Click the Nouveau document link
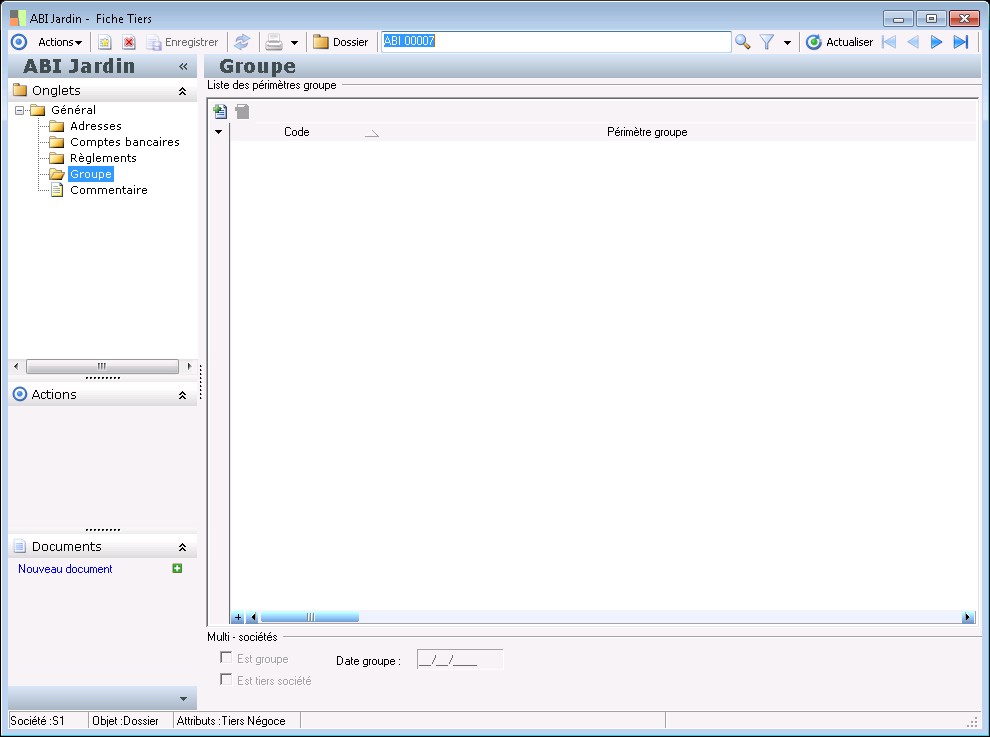 pos(65,569)
